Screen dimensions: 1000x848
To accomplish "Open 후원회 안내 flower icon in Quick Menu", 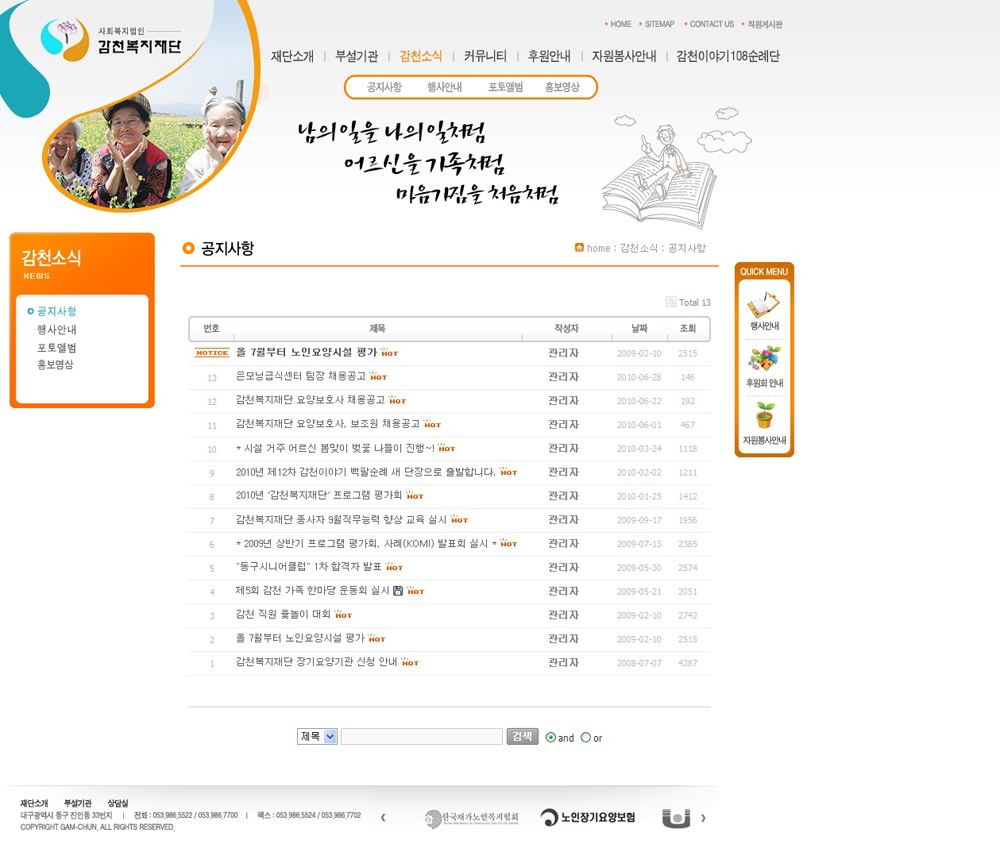I will 764,361.
